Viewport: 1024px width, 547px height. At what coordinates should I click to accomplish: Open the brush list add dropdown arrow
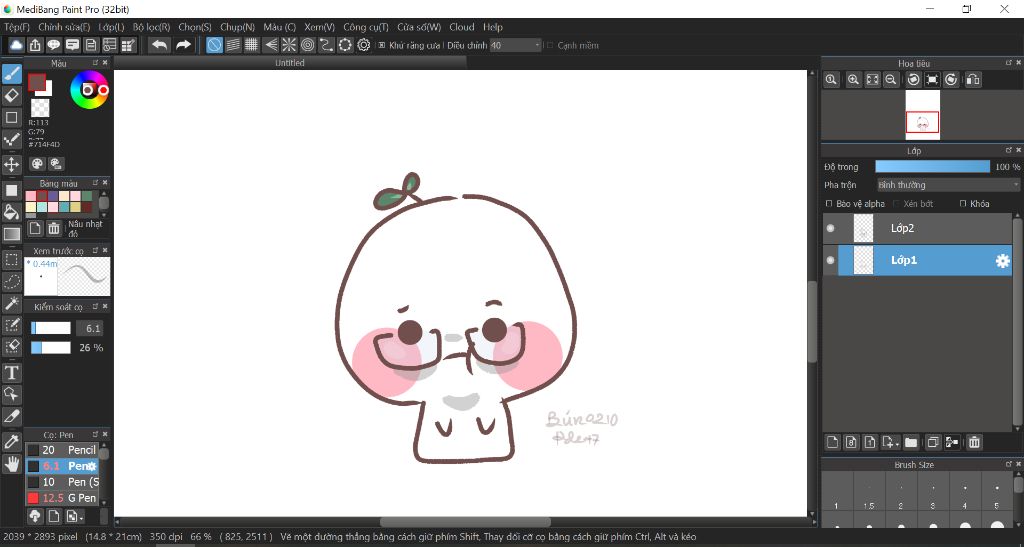(81, 517)
